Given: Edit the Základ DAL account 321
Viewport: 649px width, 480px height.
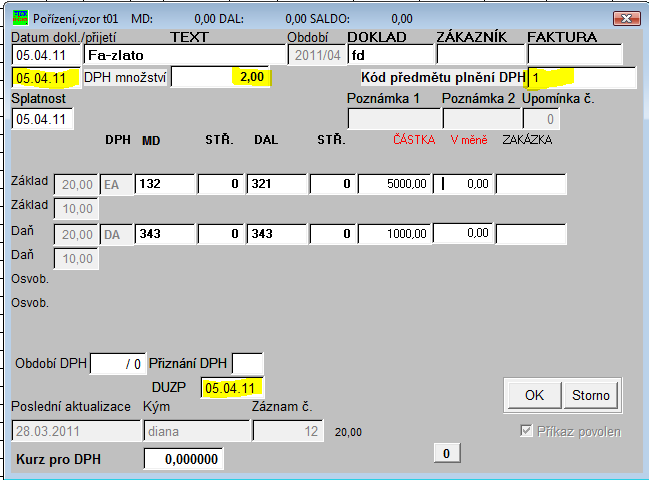Looking at the screenshot, I should click(x=276, y=184).
